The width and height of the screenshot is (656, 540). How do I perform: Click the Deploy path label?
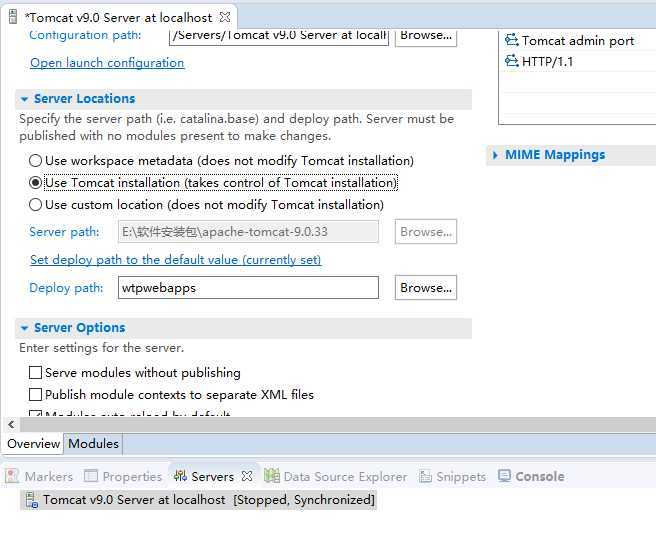[x=66, y=288]
